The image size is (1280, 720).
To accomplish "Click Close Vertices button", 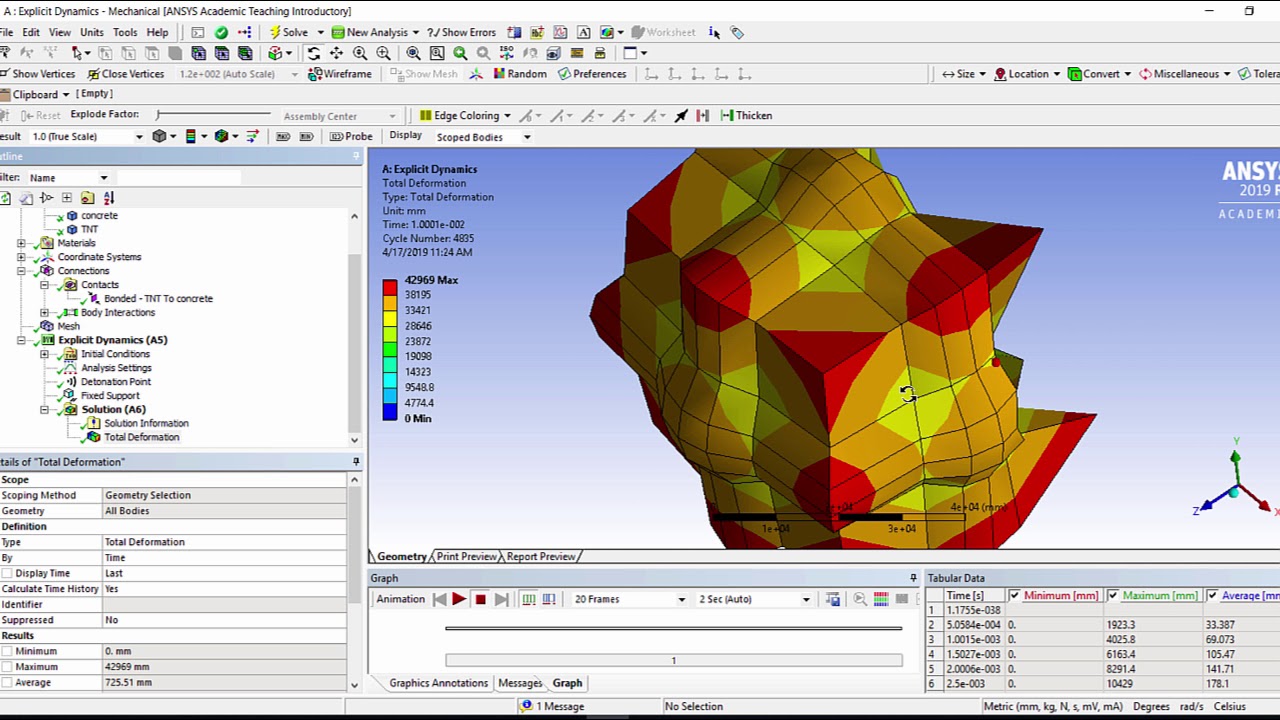I will [125, 74].
